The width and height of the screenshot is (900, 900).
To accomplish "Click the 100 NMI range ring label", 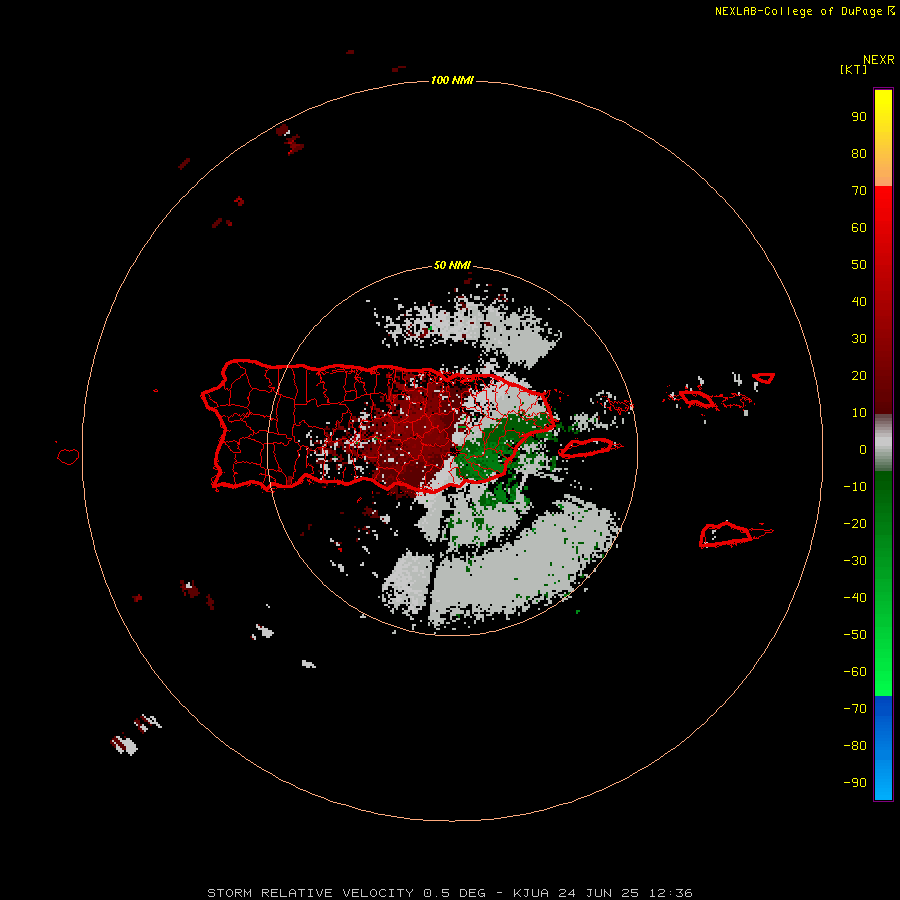I will (x=452, y=80).
